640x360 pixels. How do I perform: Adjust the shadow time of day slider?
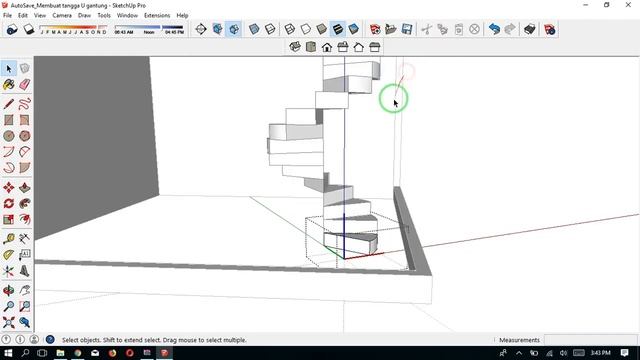pos(149,30)
